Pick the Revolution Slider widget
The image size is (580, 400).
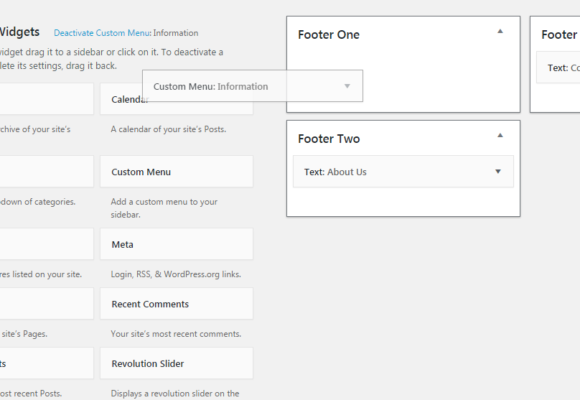pos(177,363)
